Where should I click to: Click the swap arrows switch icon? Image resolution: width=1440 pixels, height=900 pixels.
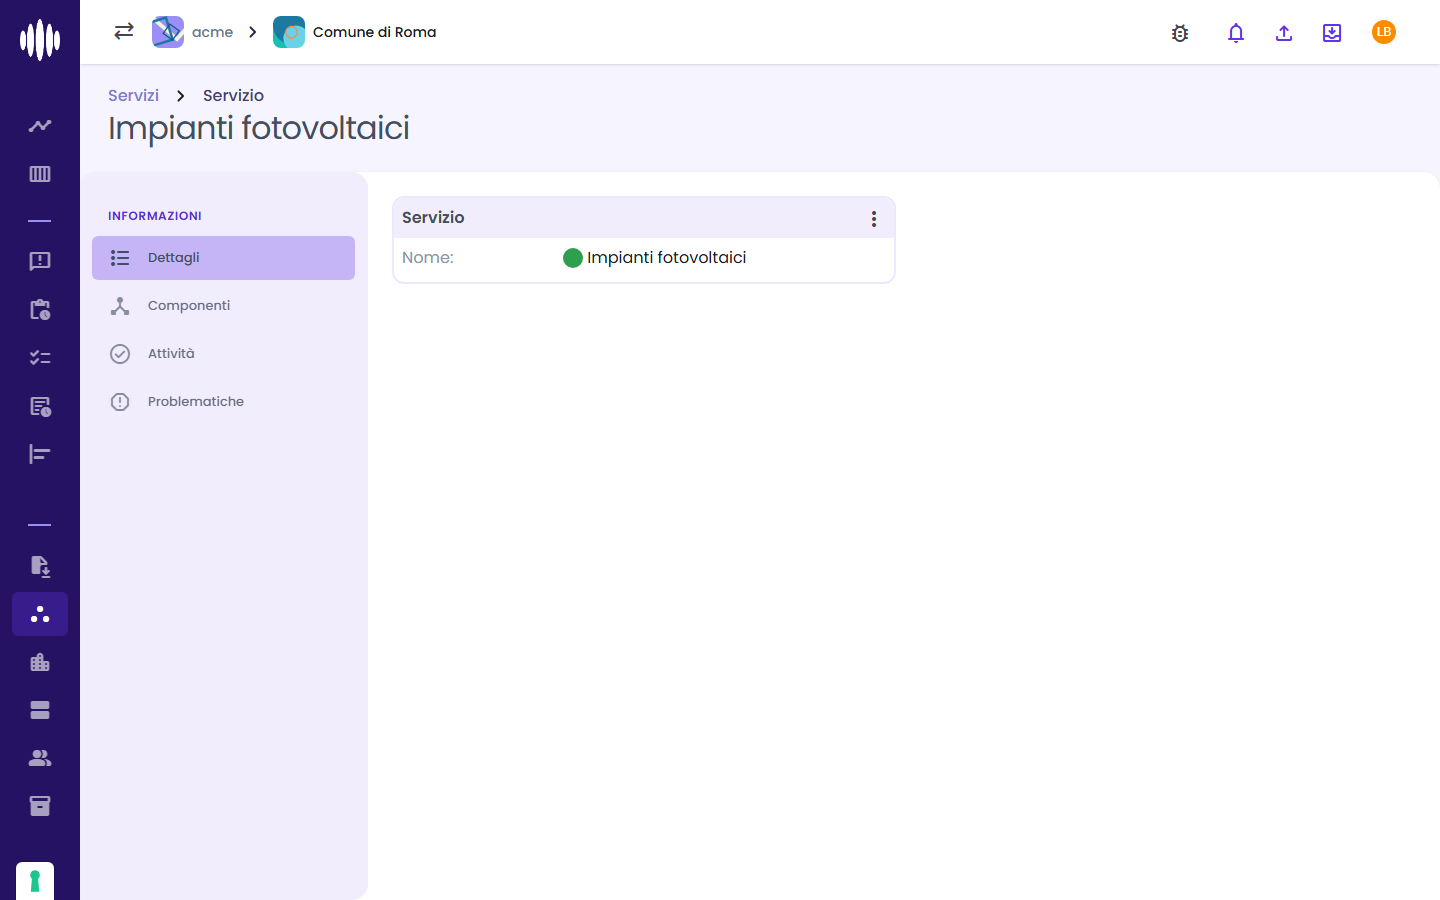124,32
